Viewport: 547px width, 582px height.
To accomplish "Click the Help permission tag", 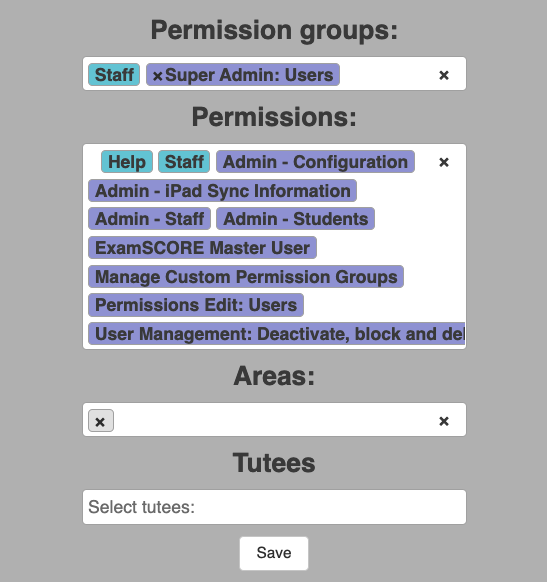I will [127, 162].
